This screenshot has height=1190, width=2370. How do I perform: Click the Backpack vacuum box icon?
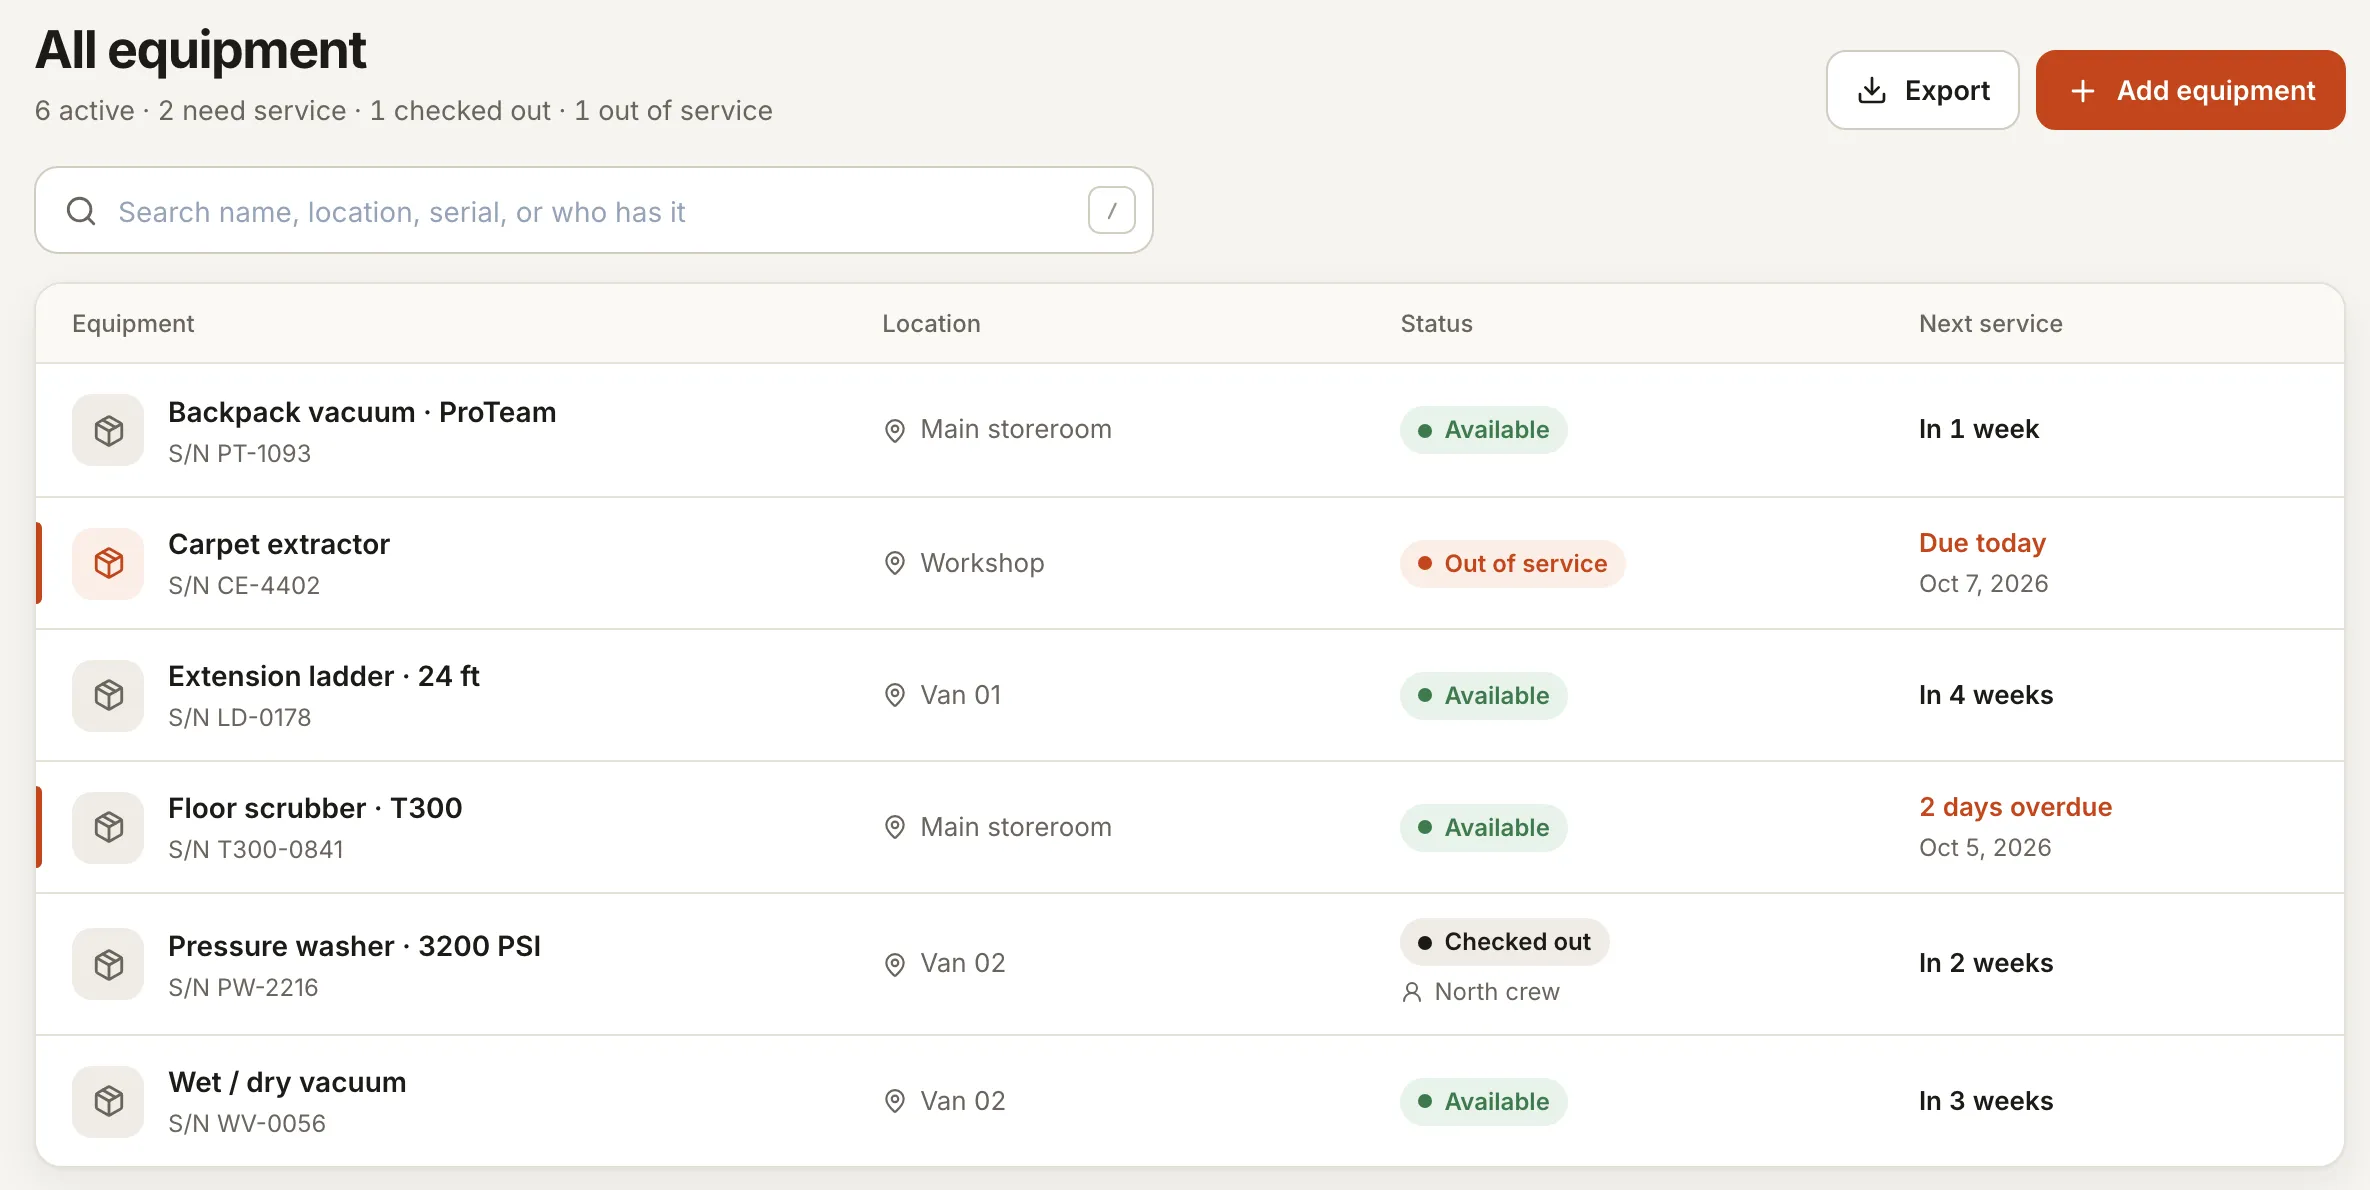coord(108,430)
